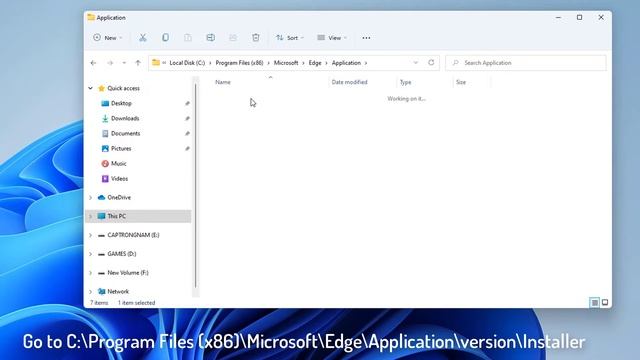Click the Search Application field
Viewport: 640px width, 360px height.
(x=526, y=63)
